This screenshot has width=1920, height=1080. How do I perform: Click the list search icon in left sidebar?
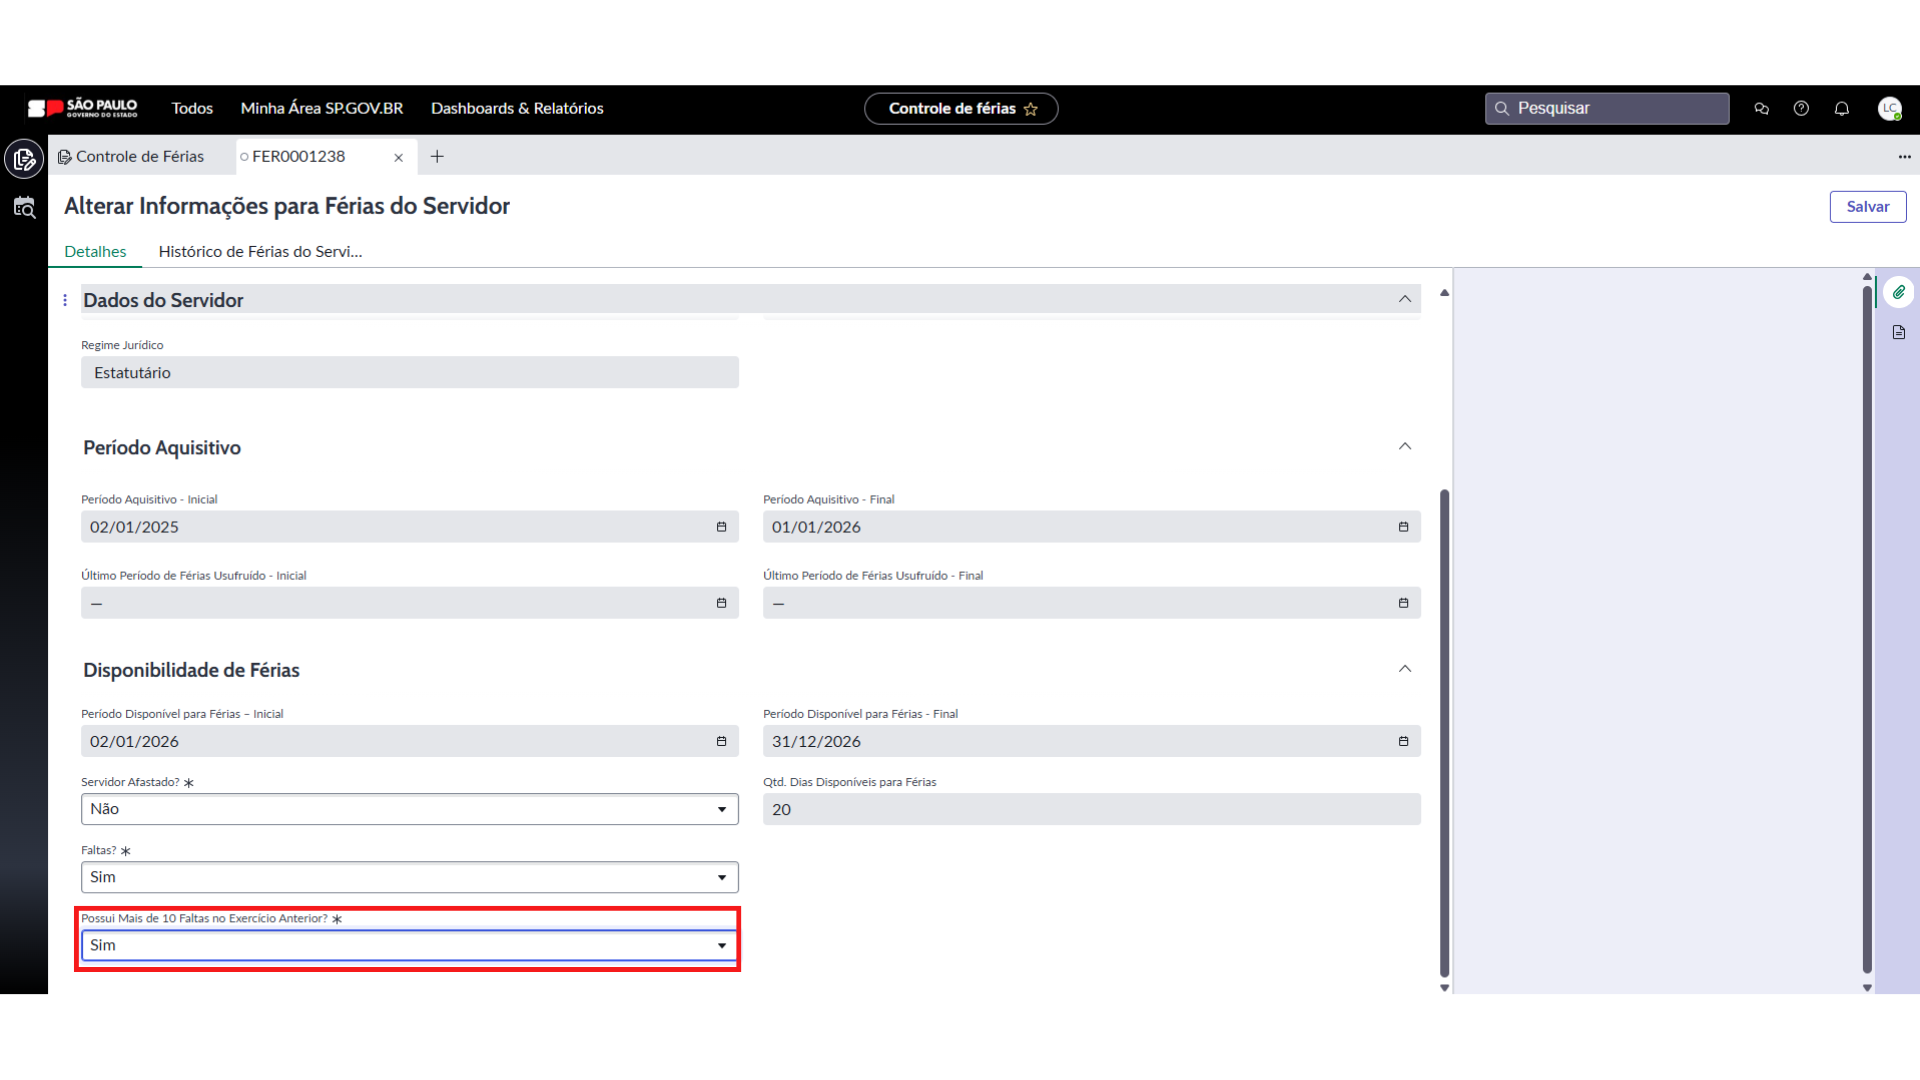[x=24, y=208]
